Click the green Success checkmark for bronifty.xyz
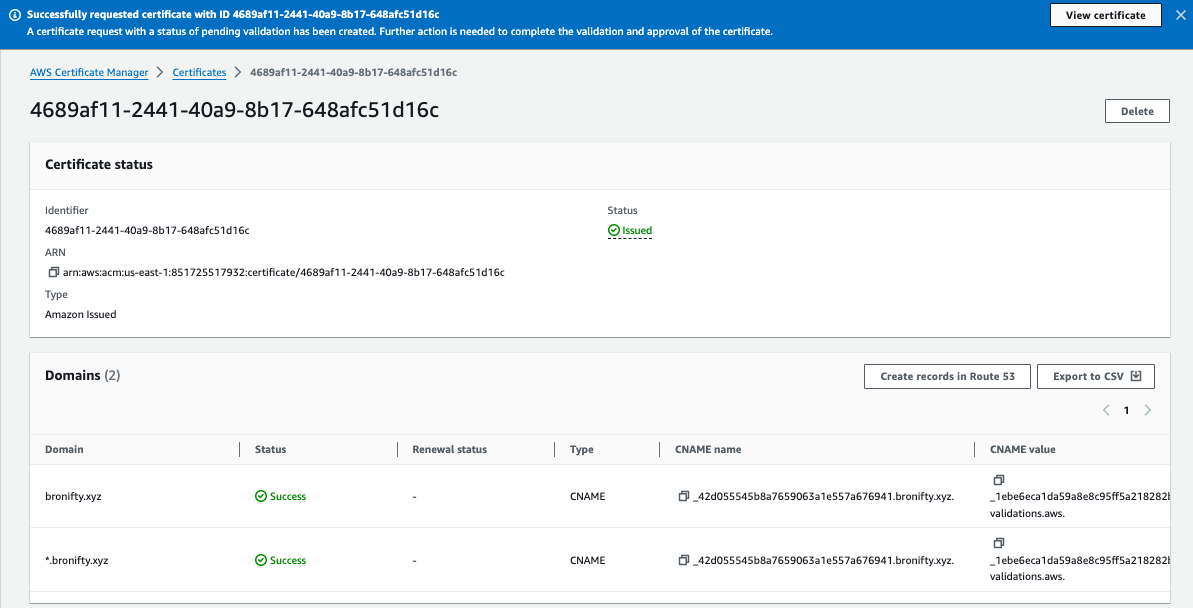Viewport: 1193px width, 608px height. pos(259,496)
